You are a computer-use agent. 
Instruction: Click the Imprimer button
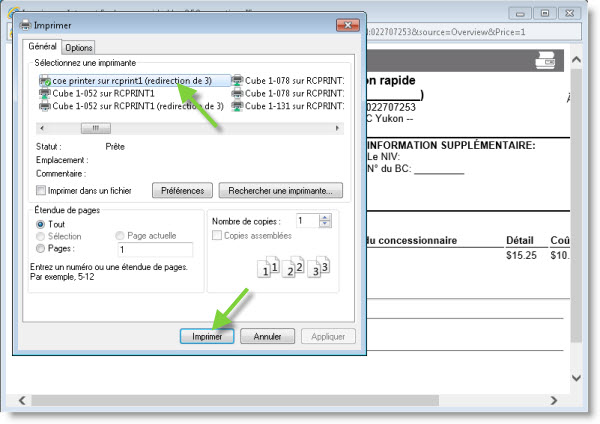[207, 336]
